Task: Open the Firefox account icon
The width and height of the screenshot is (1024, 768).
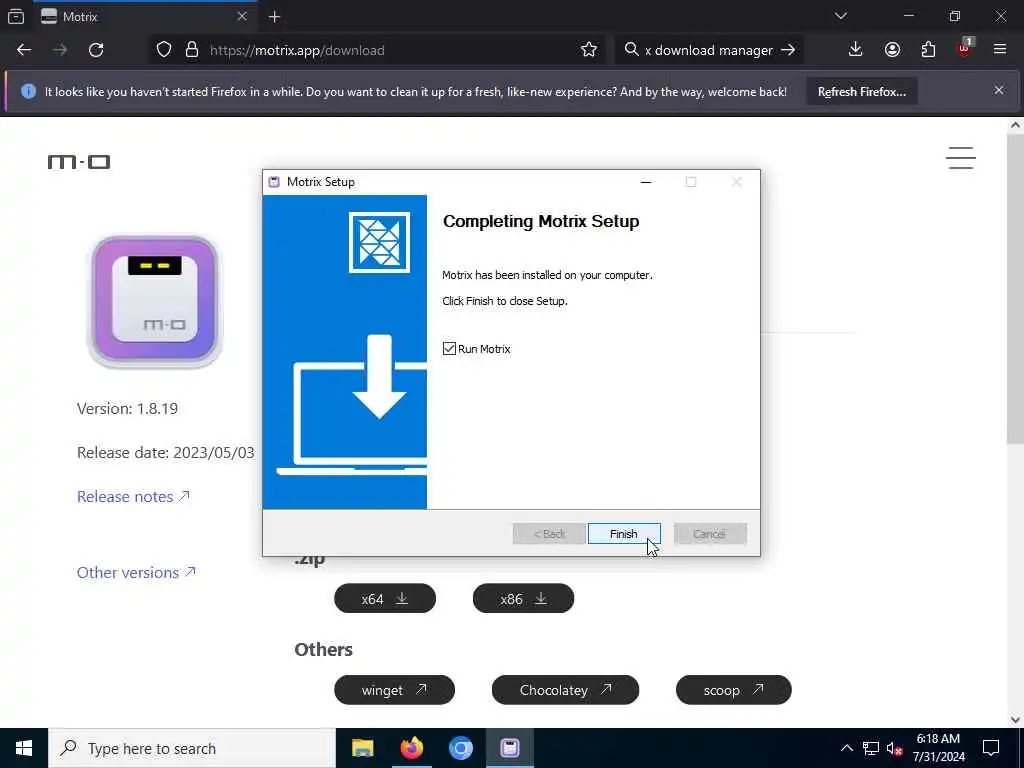Action: tap(892, 50)
